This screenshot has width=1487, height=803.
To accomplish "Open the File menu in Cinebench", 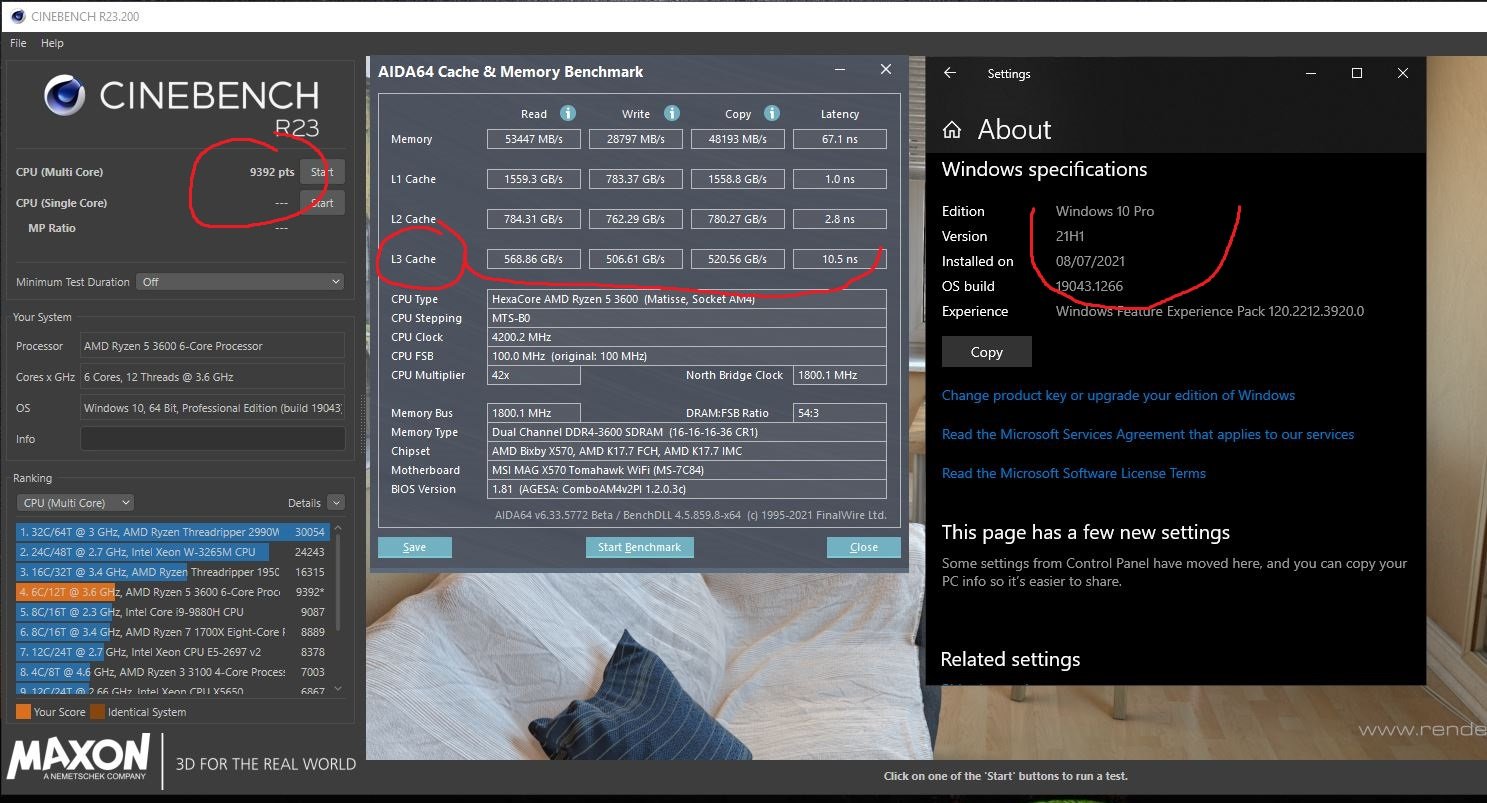I will point(18,43).
